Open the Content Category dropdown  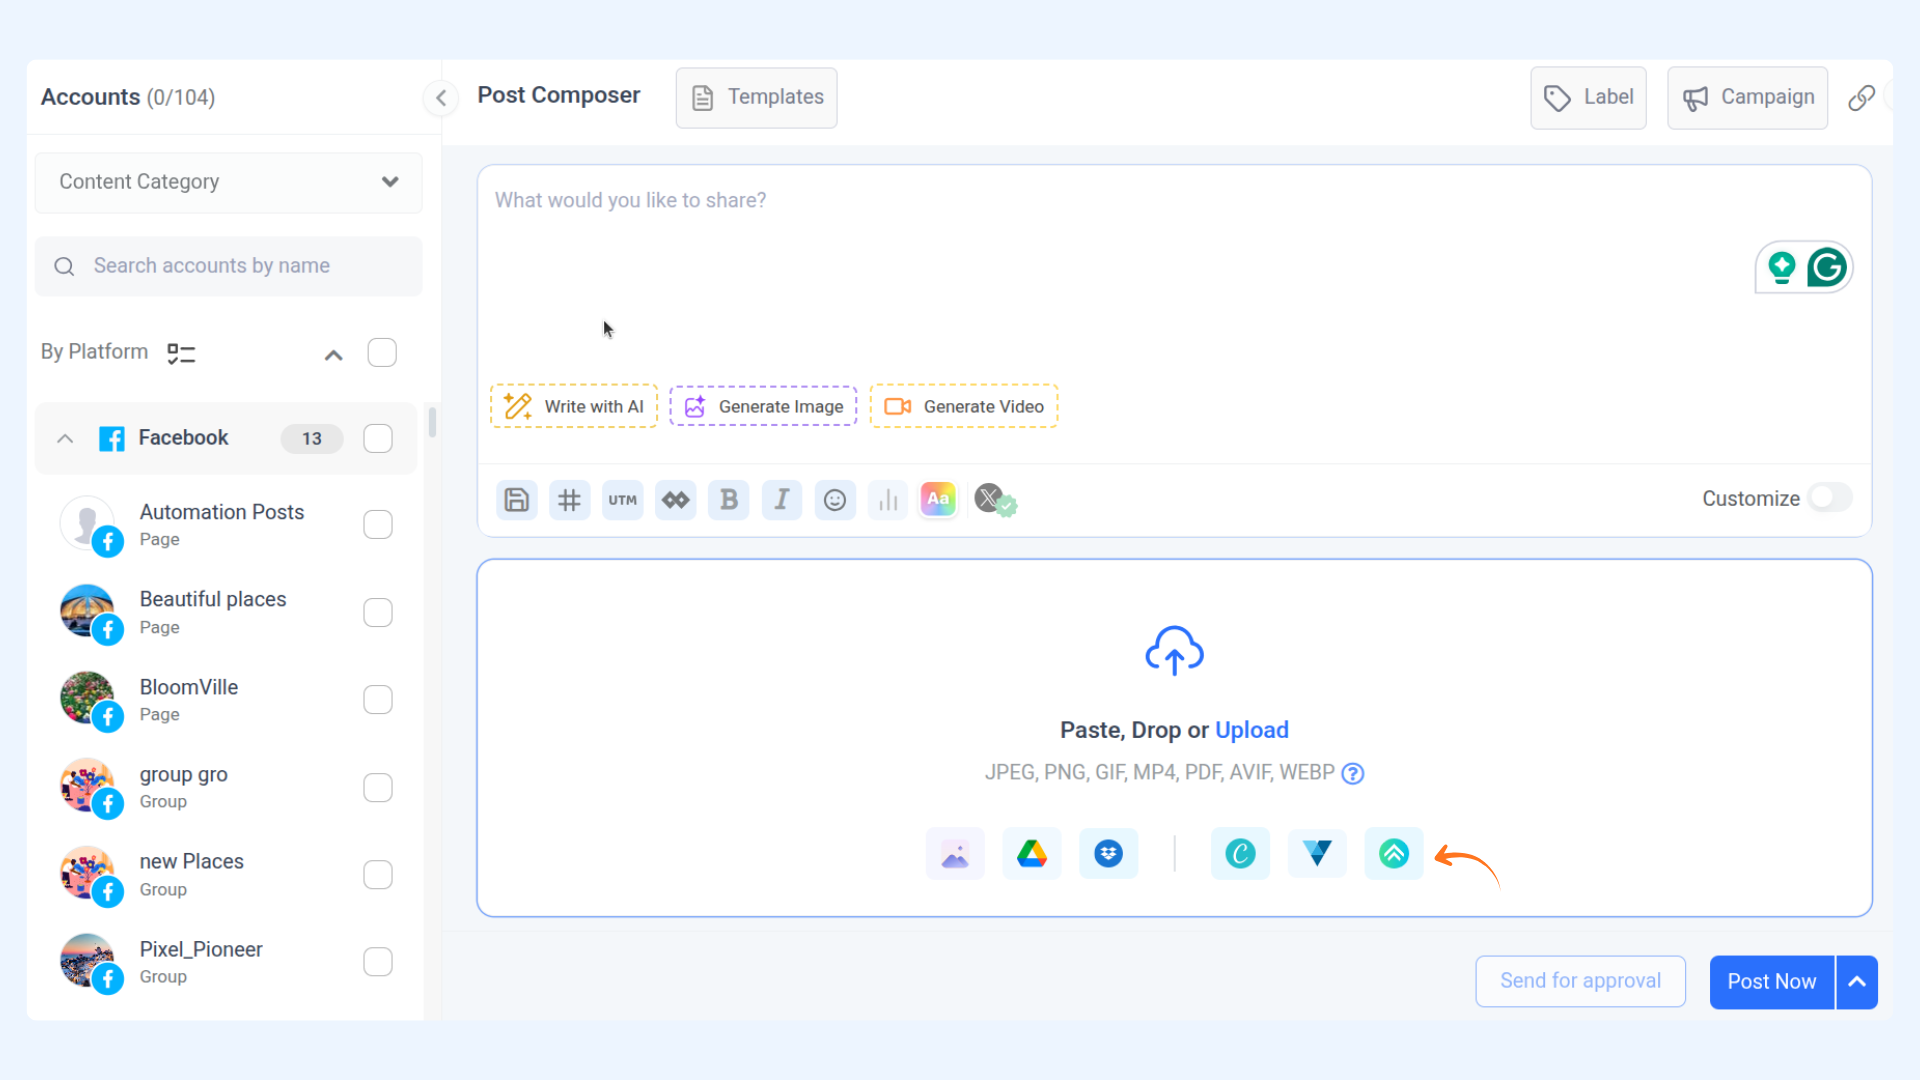pyautogui.click(x=228, y=182)
